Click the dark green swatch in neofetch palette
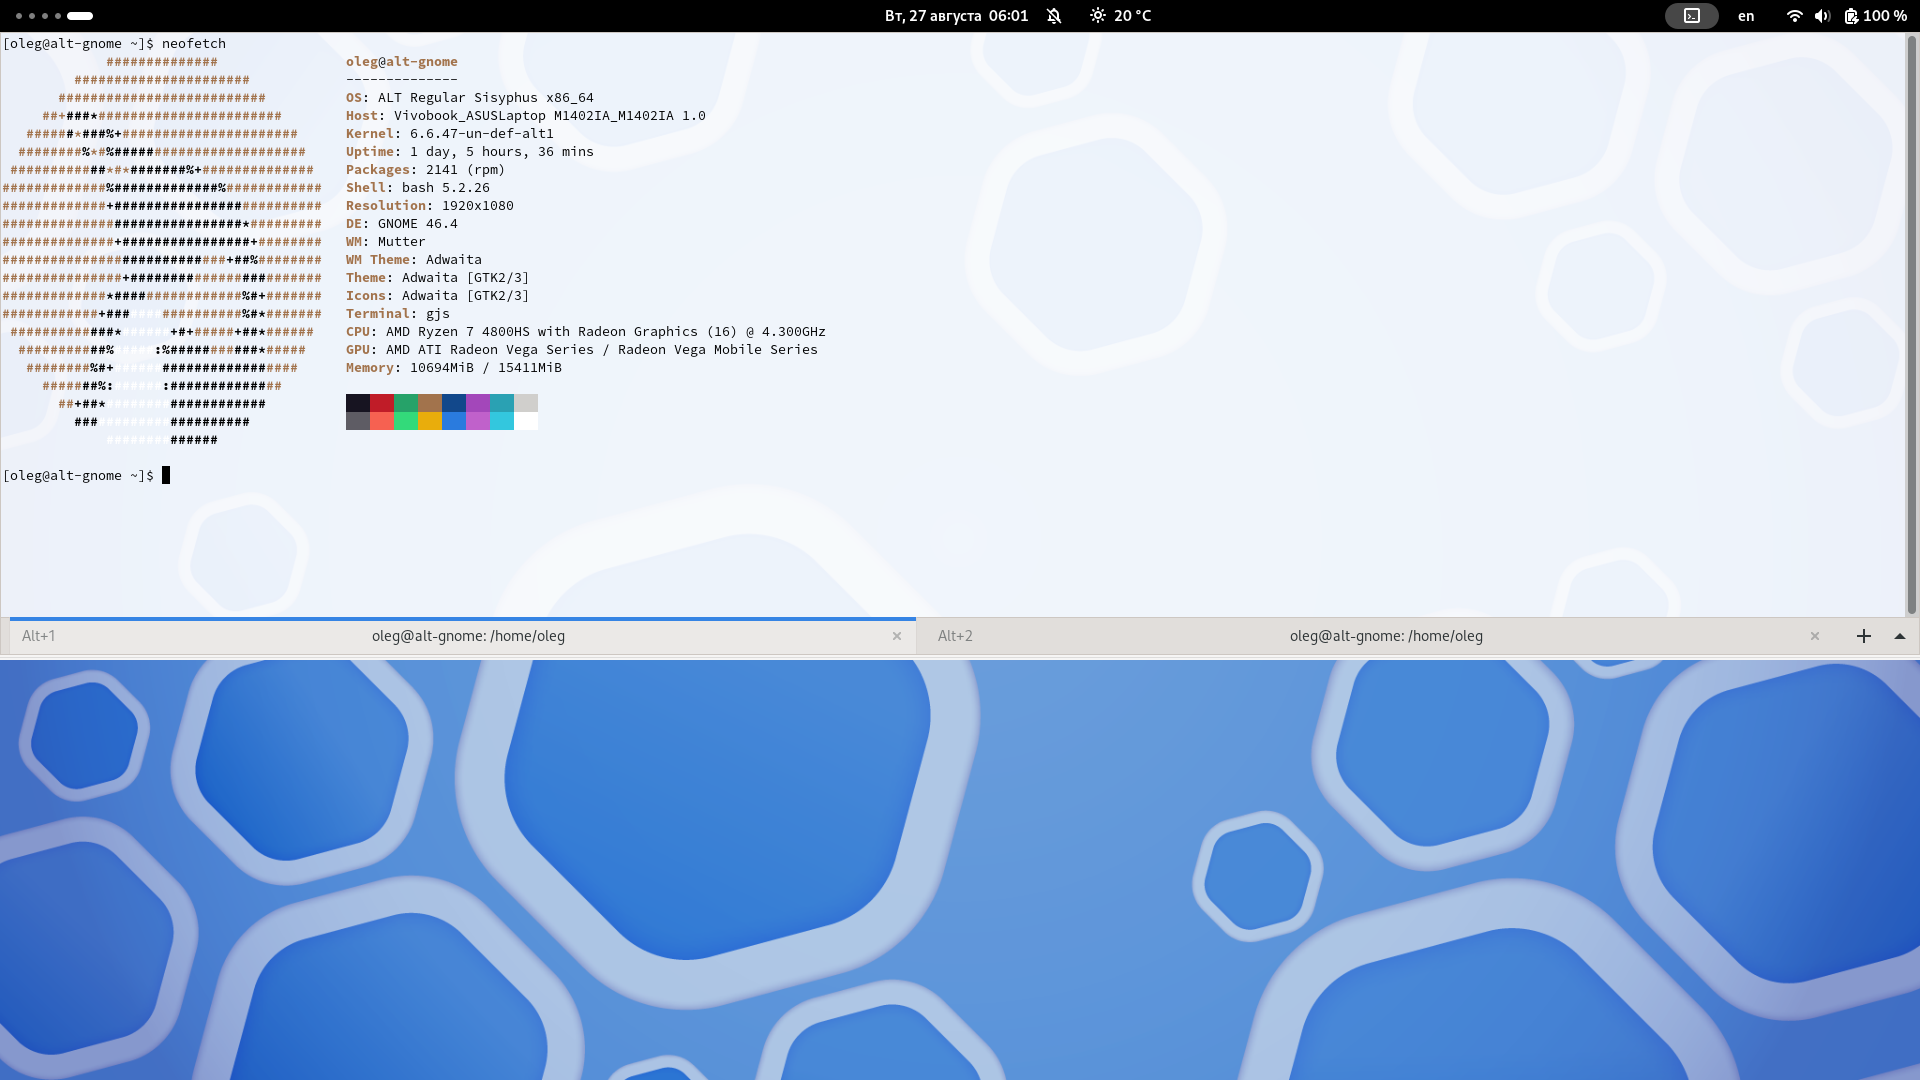Image resolution: width=1920 pixels, height=1080 pixels. pyautogui.click(x=406, y=403)
